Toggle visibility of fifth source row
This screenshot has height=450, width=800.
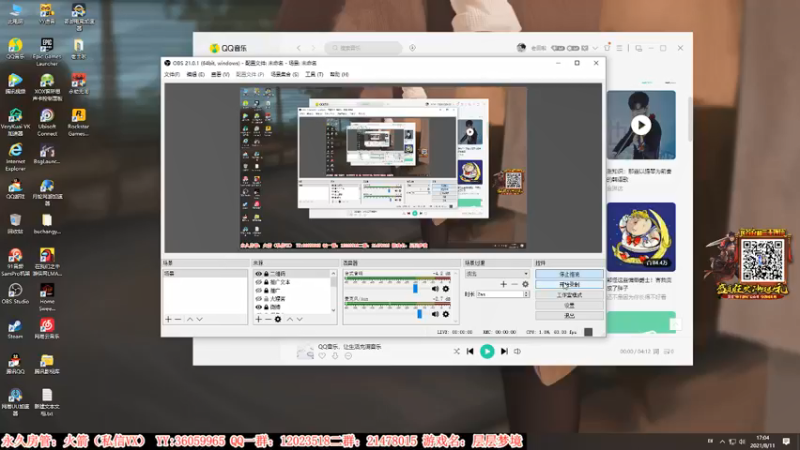coord(258,307)
